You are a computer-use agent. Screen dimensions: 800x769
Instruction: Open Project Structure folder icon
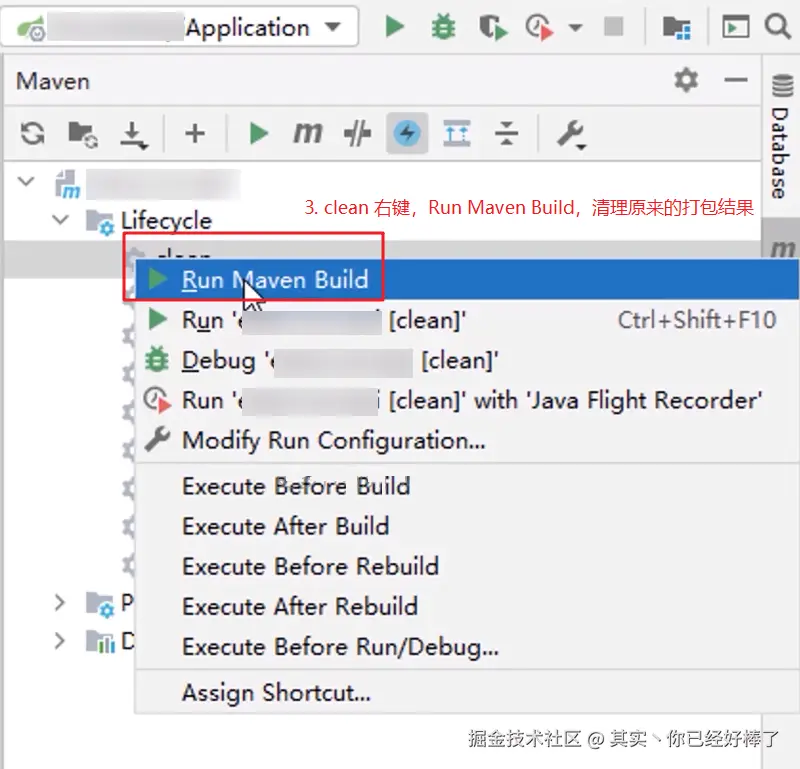tap(677, 28)
